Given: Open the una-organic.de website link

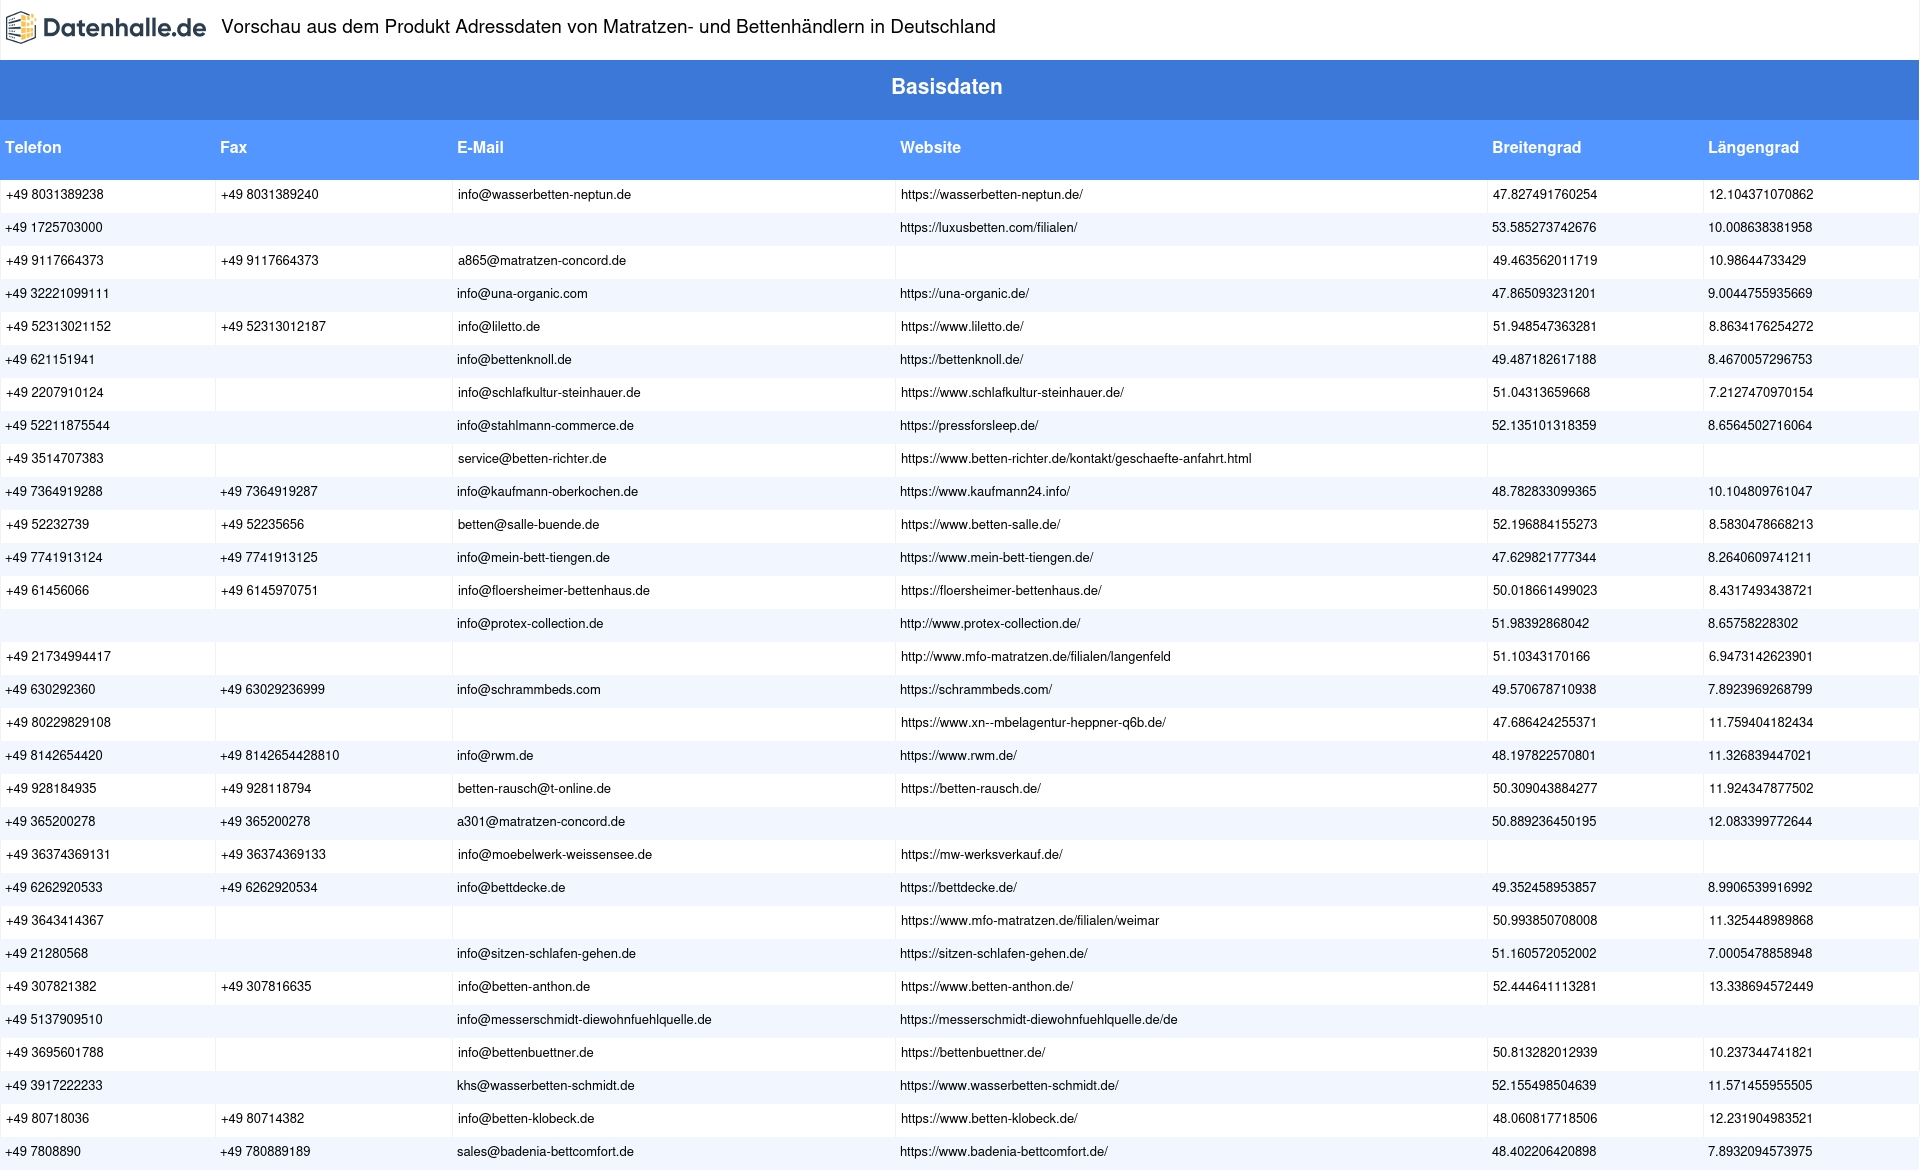Looking at the screenshot, I should [964, 294].
